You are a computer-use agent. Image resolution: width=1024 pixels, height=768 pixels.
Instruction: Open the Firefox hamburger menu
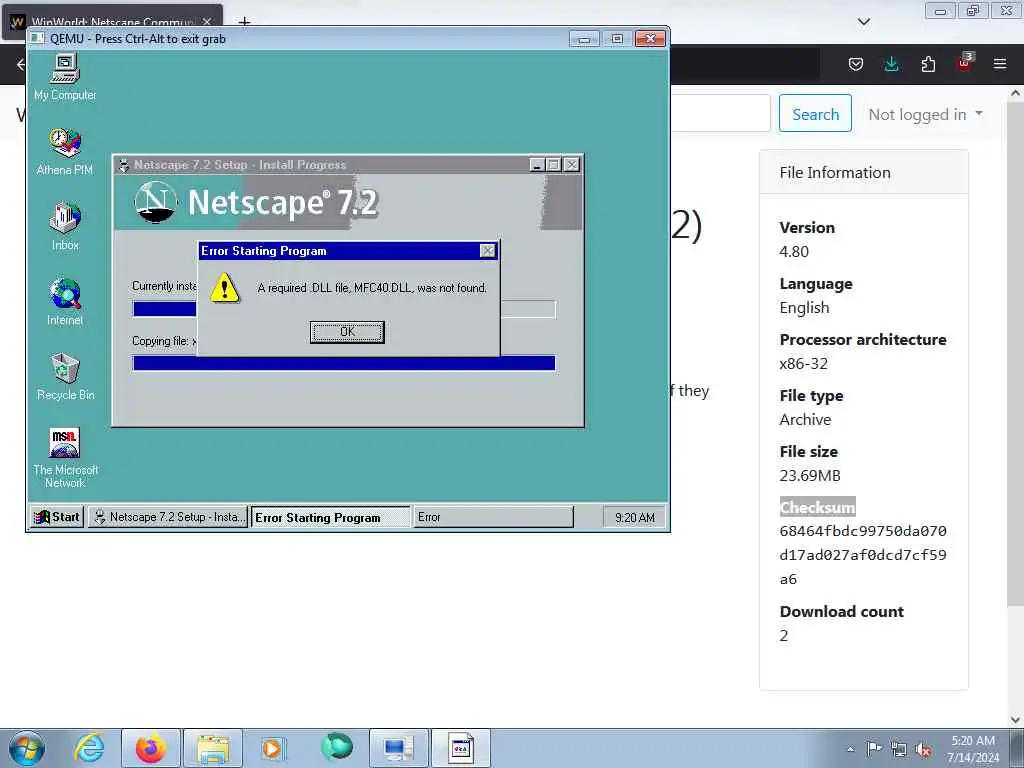[1000, 64]
